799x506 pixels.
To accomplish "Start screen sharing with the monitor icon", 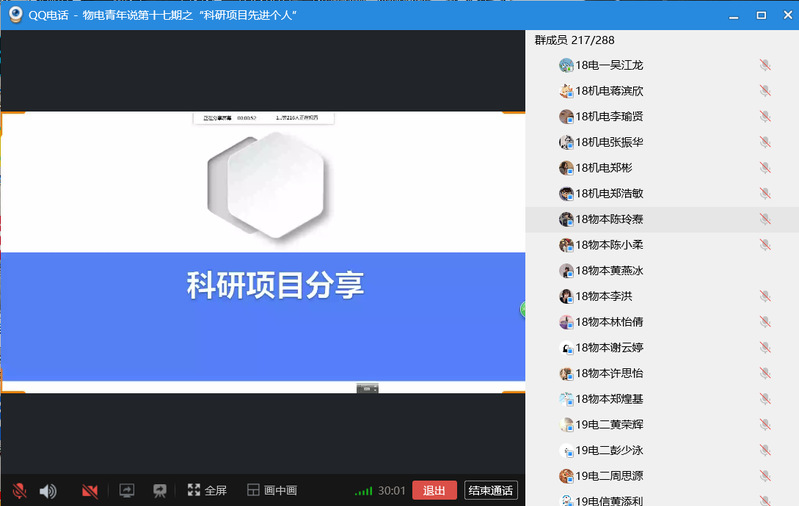I will 127,491.
